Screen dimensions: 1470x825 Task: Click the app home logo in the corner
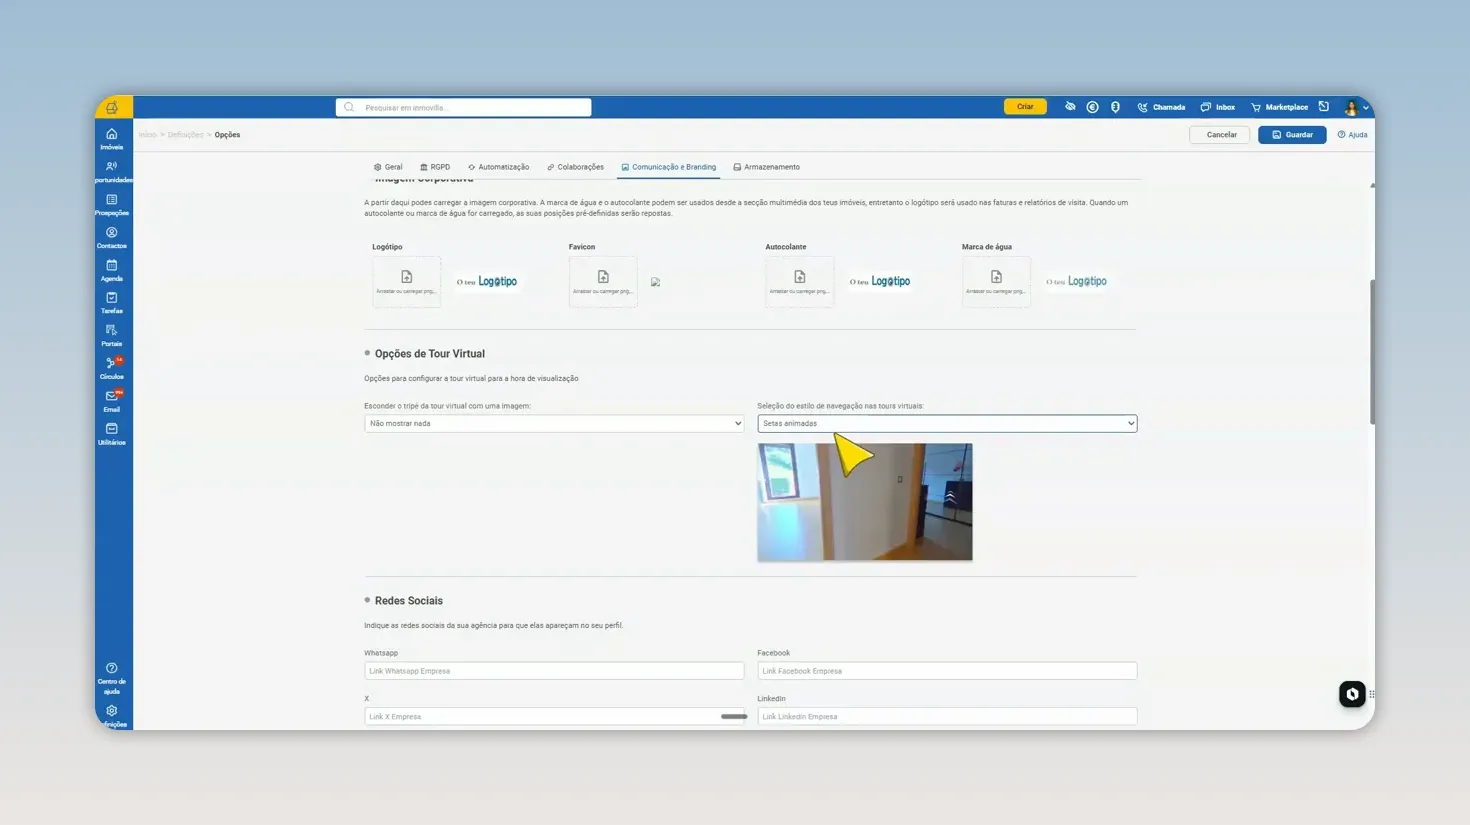point(113,107)
